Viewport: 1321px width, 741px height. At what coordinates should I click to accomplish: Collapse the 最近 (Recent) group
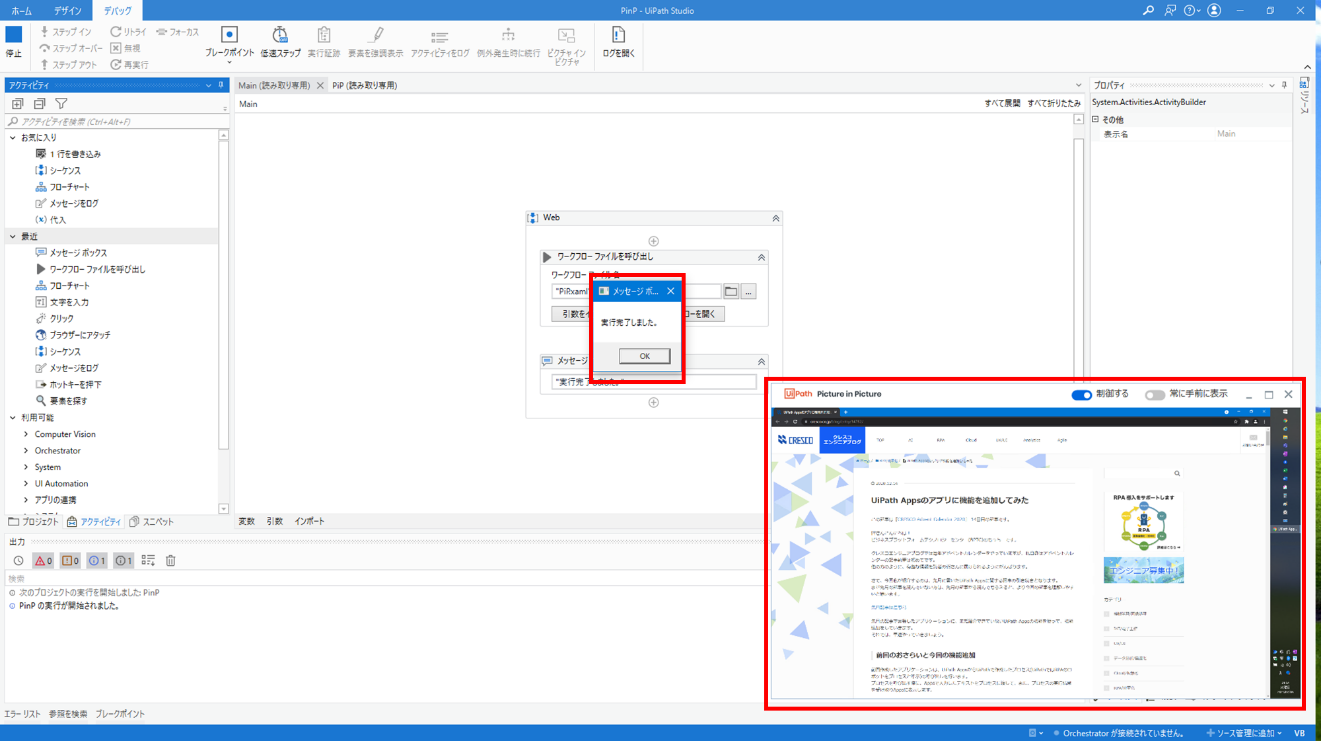click(13, 237)
